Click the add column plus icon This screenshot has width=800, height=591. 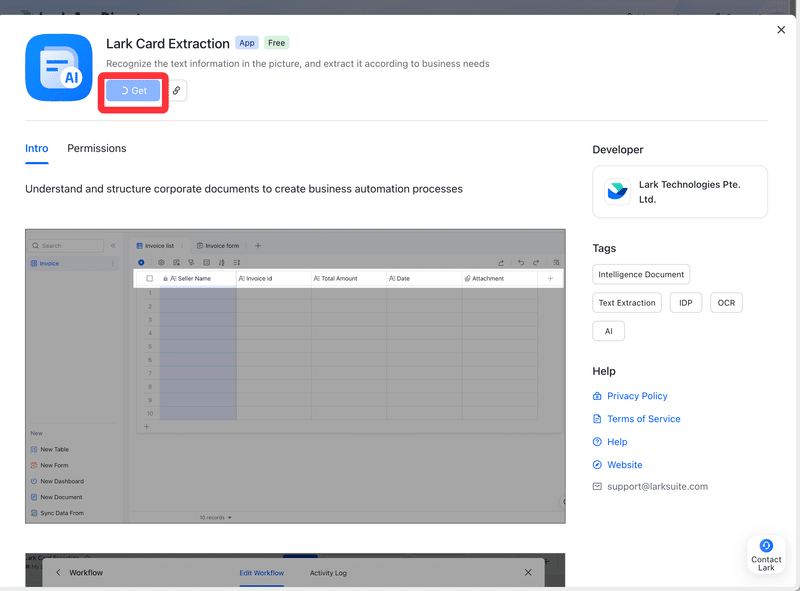550,279
